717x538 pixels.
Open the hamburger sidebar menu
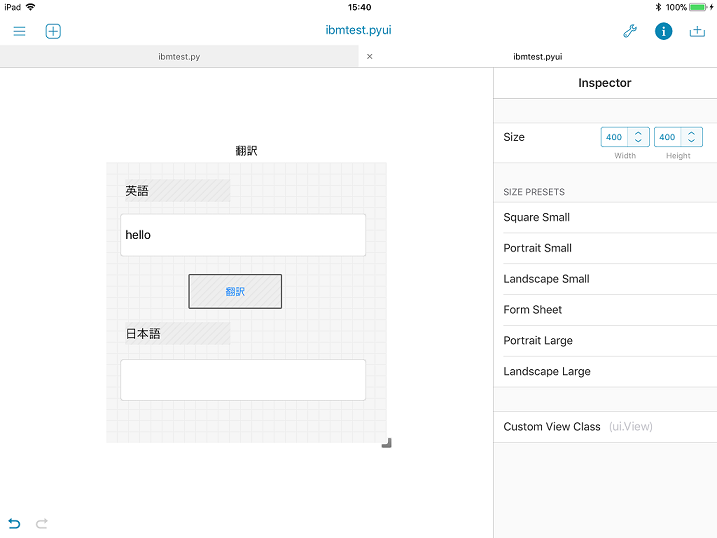point(19,31)
